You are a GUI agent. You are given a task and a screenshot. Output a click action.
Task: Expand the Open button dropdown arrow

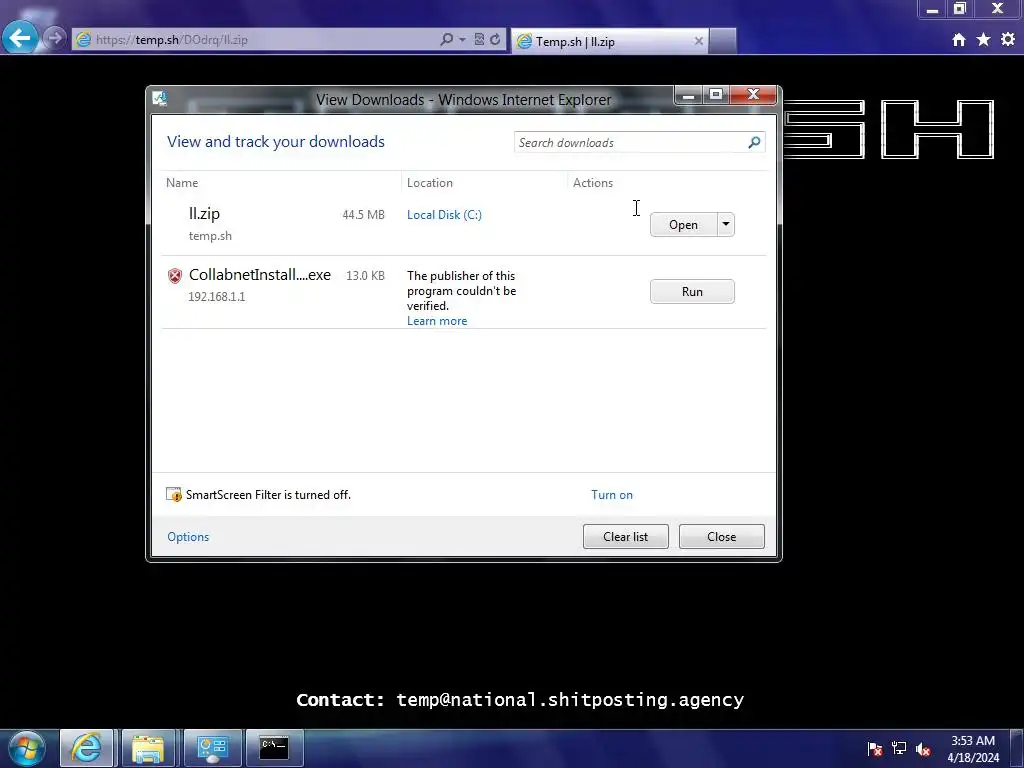(726, 225)
